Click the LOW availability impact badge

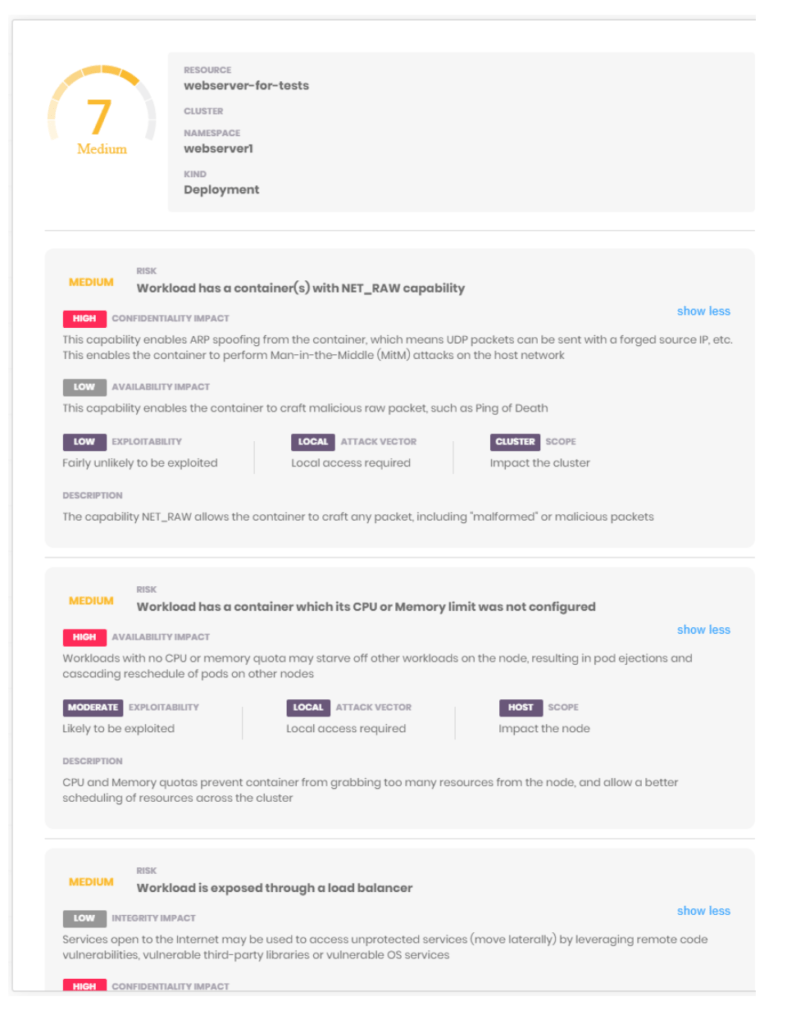pyautogui.click(x=84, y=387)
